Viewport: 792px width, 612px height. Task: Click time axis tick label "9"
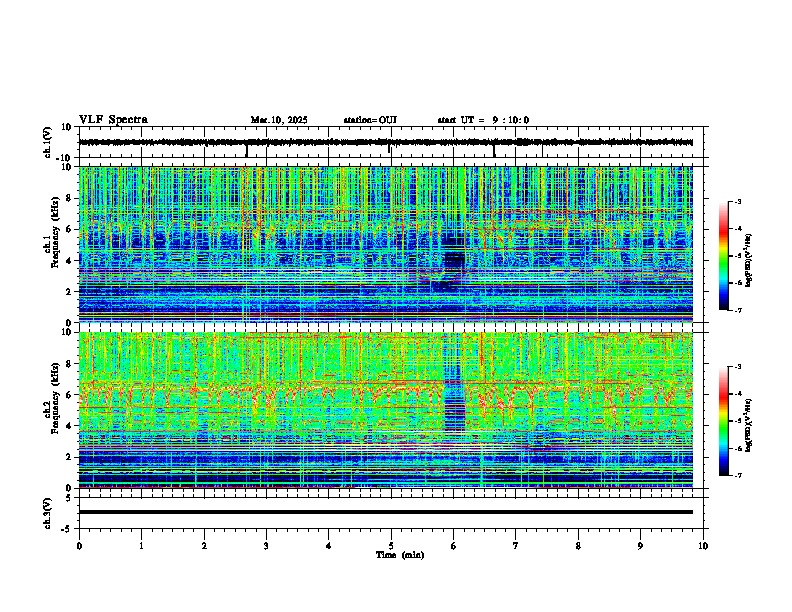tap(640, 546)
